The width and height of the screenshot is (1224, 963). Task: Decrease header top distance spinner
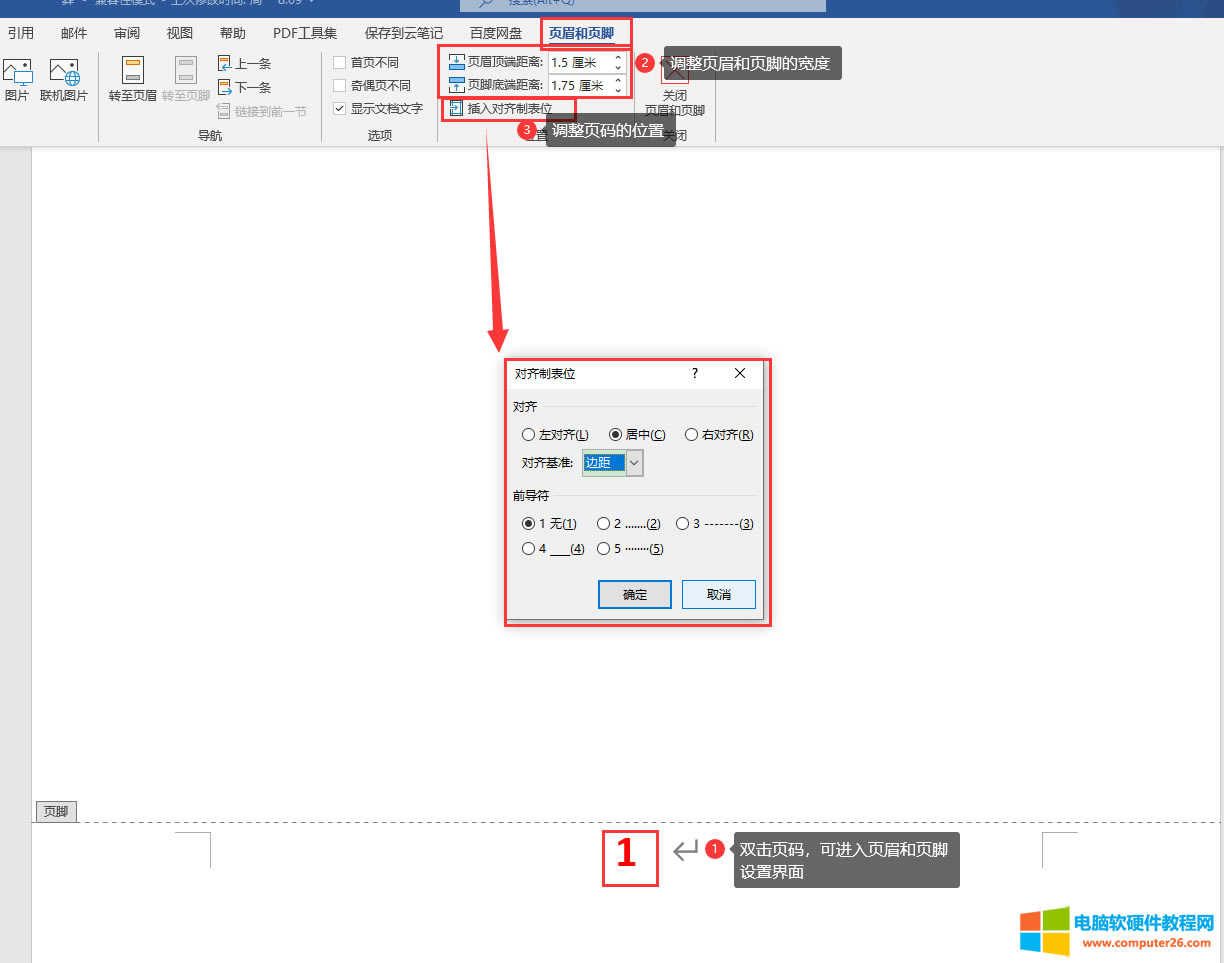tap(618, 67)
